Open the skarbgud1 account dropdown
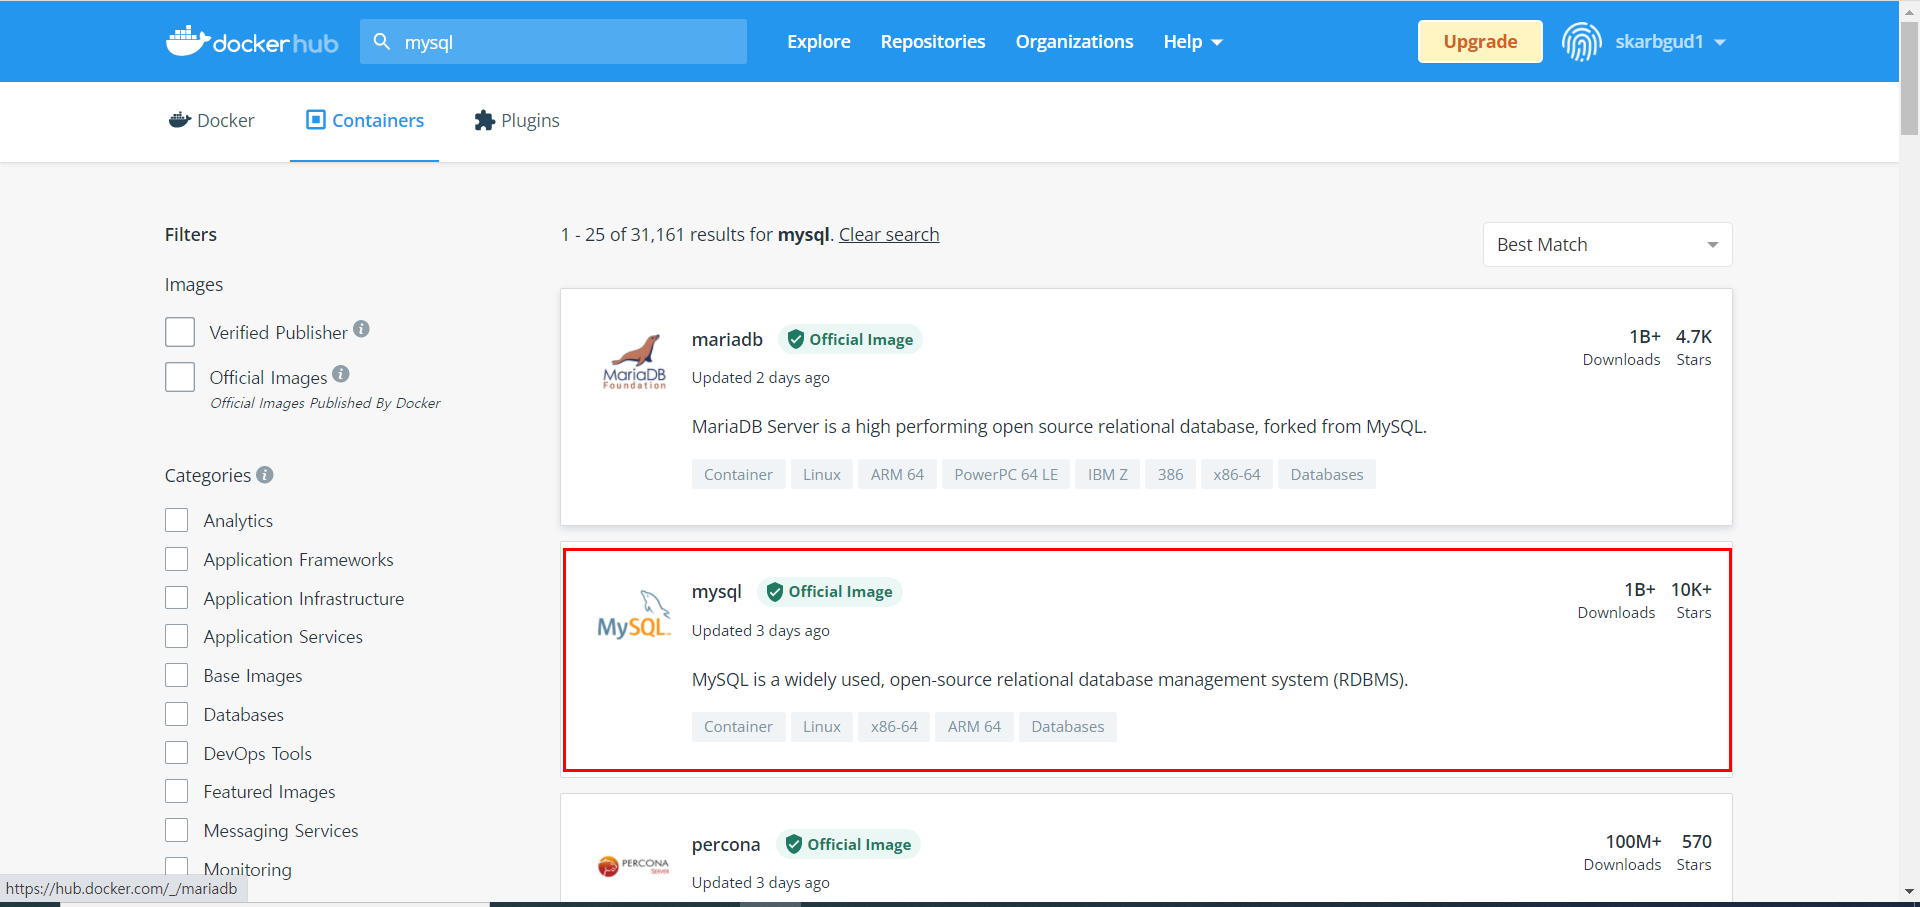1920x907 pixels. (x=1670, y=42)
